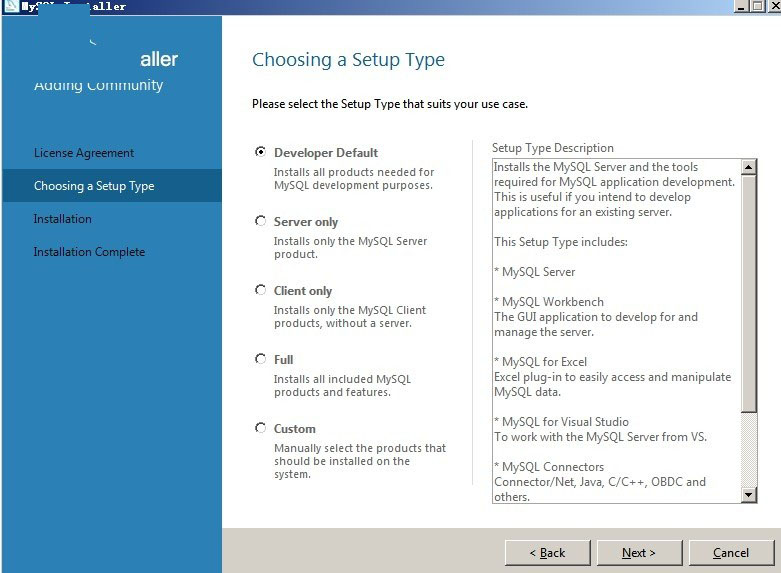Go to the next installer step

tap(639, 553)
